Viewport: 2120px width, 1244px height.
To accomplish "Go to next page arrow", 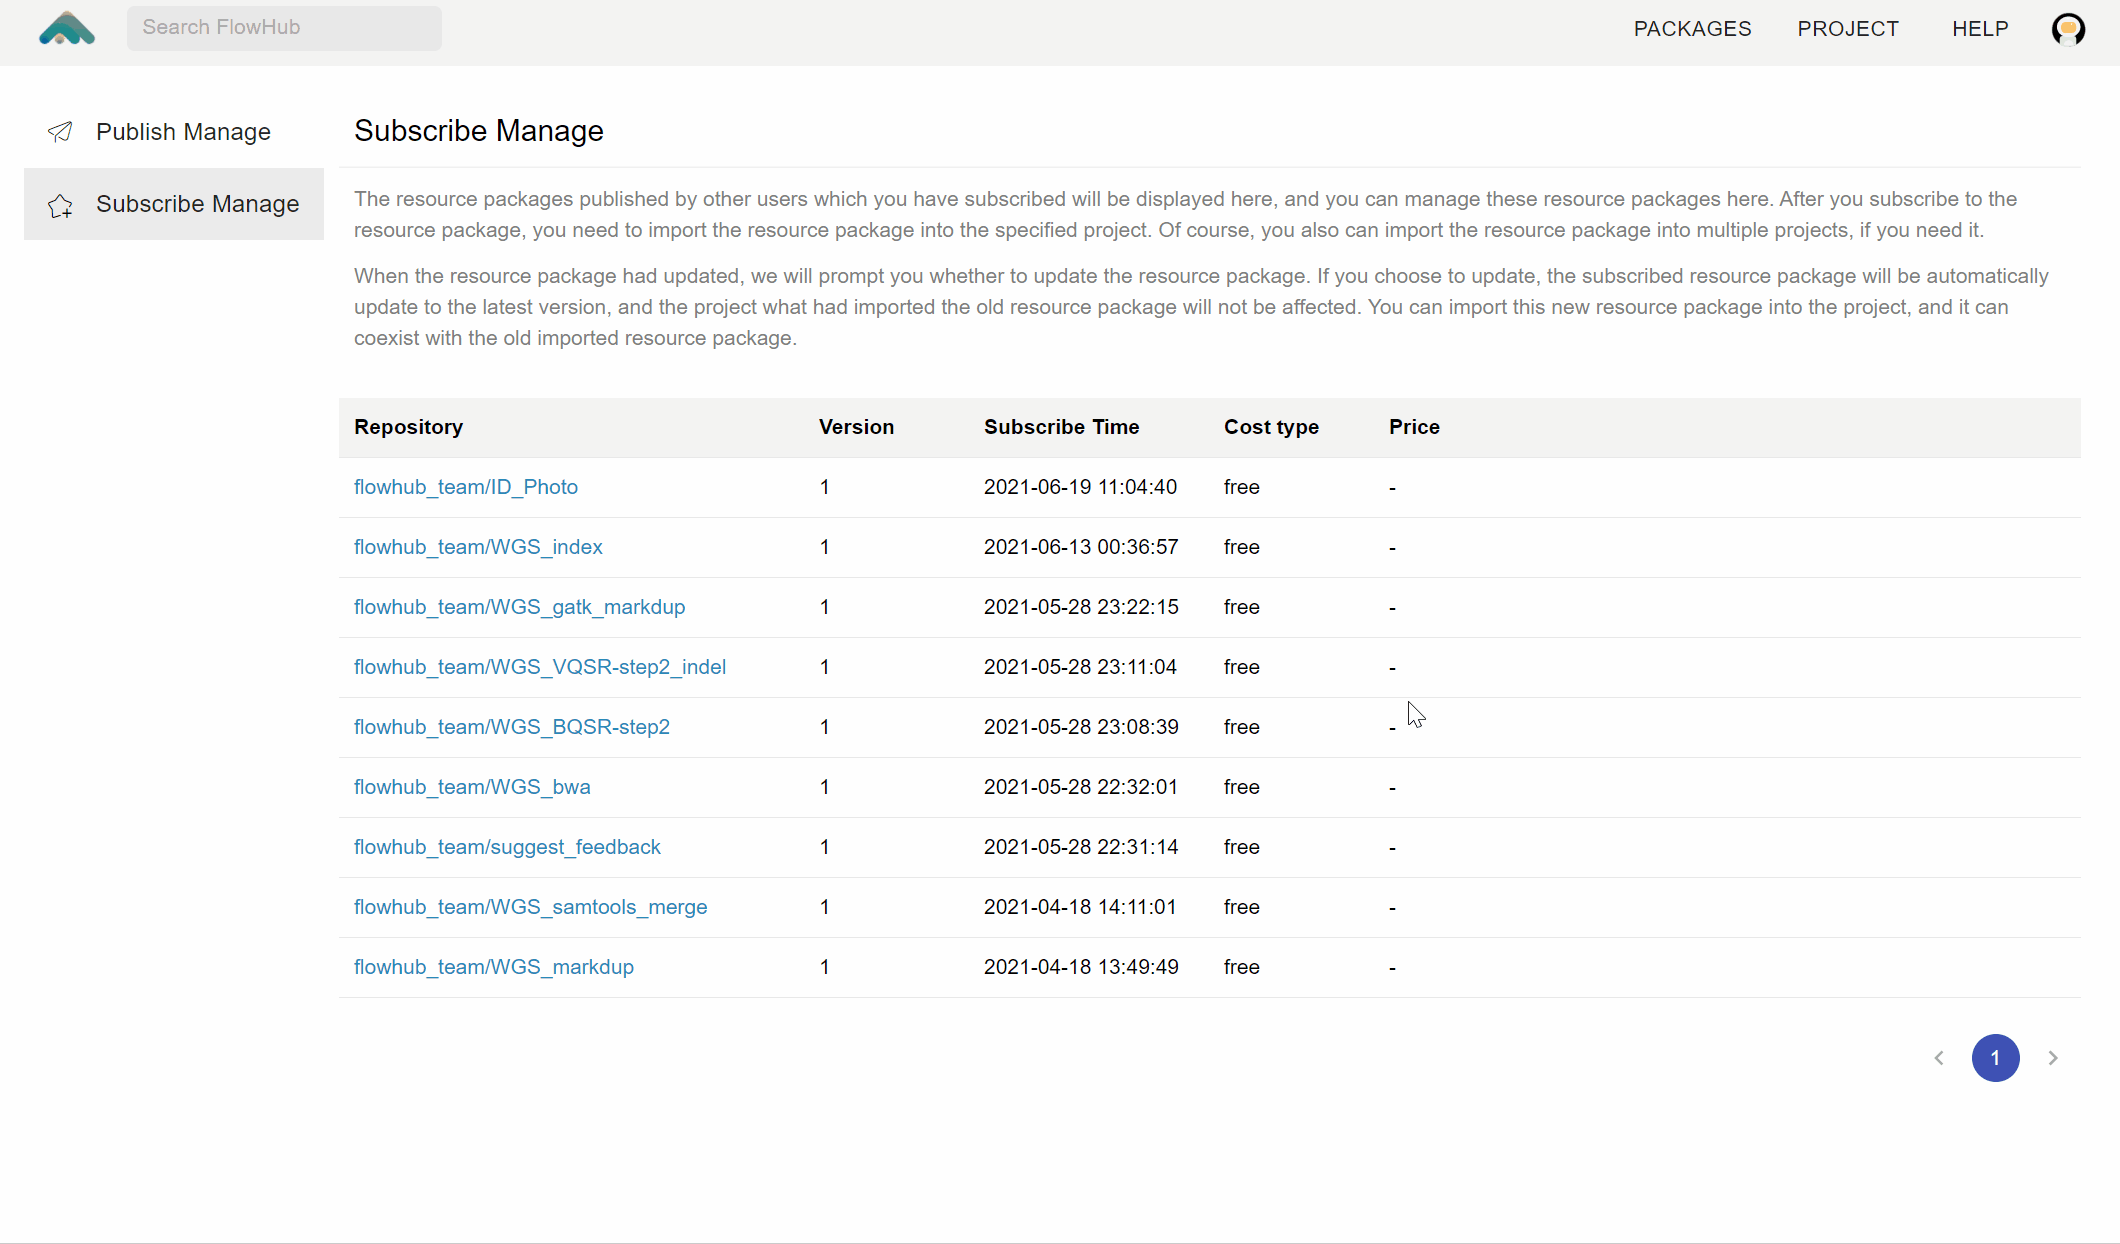I will (2053, 1058).
